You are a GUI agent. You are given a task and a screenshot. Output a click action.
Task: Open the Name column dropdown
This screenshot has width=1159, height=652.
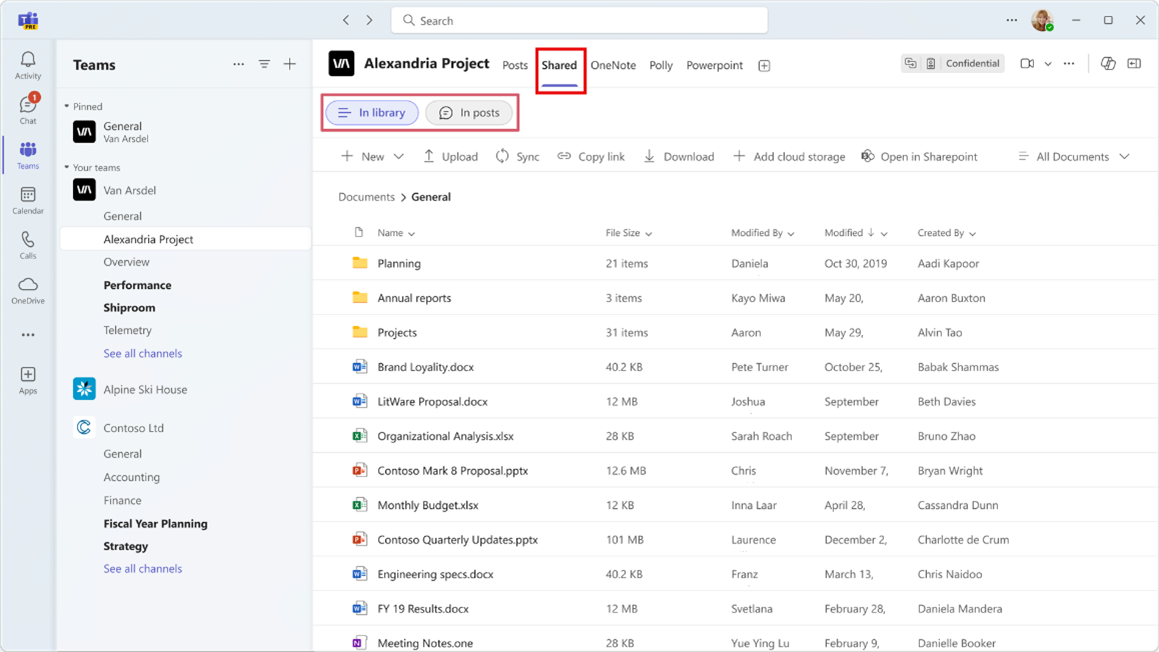tap(412, 234)
